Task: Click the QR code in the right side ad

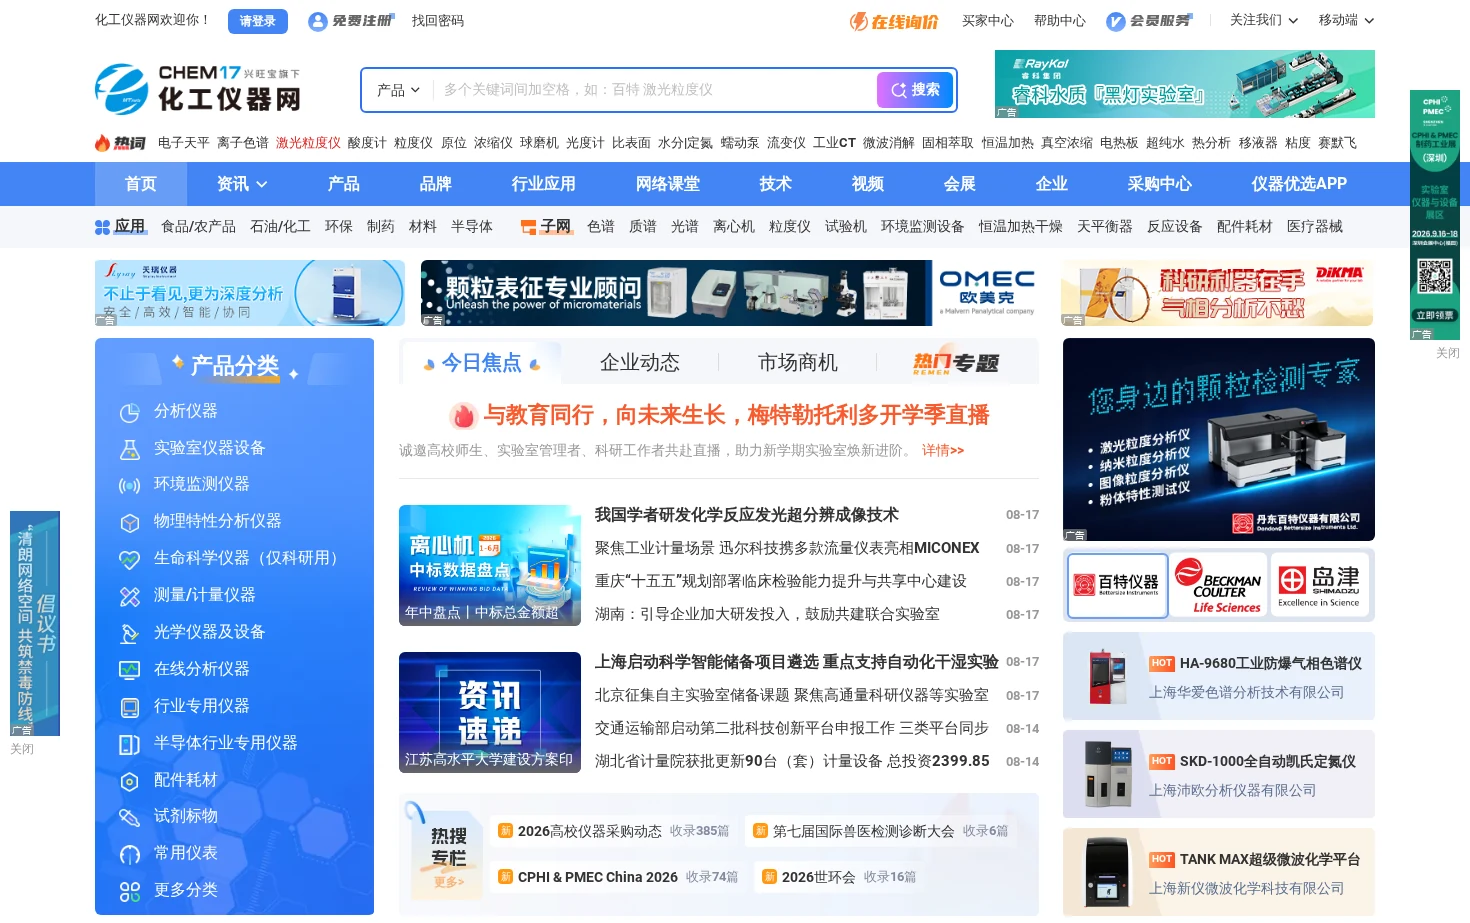Action: [x=1434, y=276]
